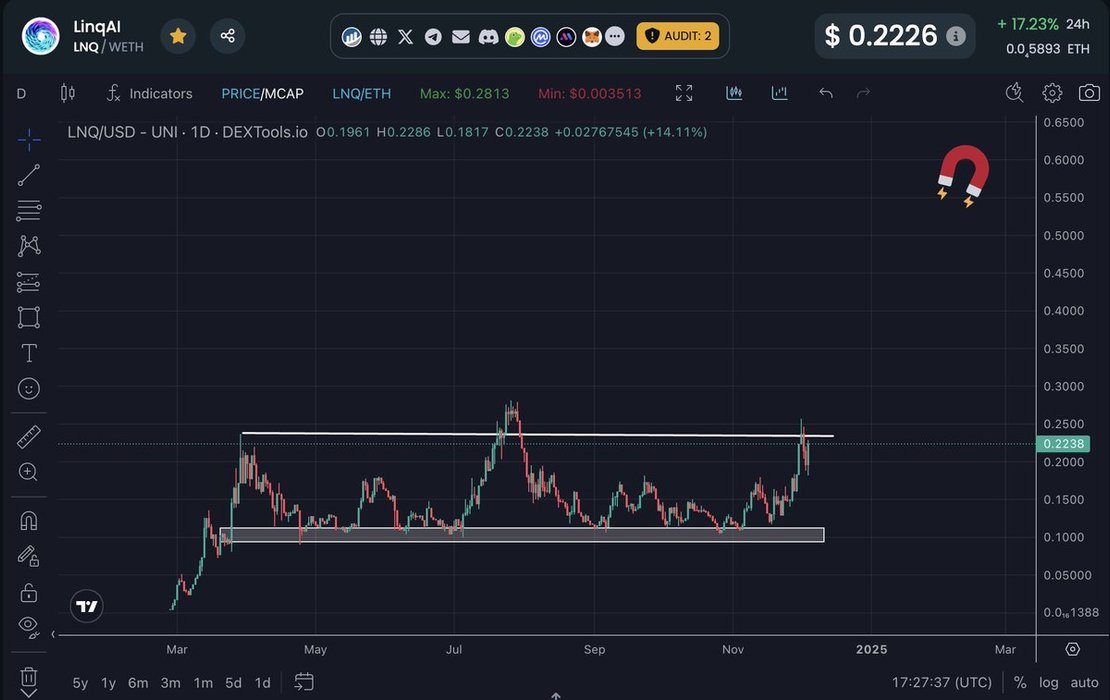
Task: Select the crosshair cursor tool
Action: (29, 140)
